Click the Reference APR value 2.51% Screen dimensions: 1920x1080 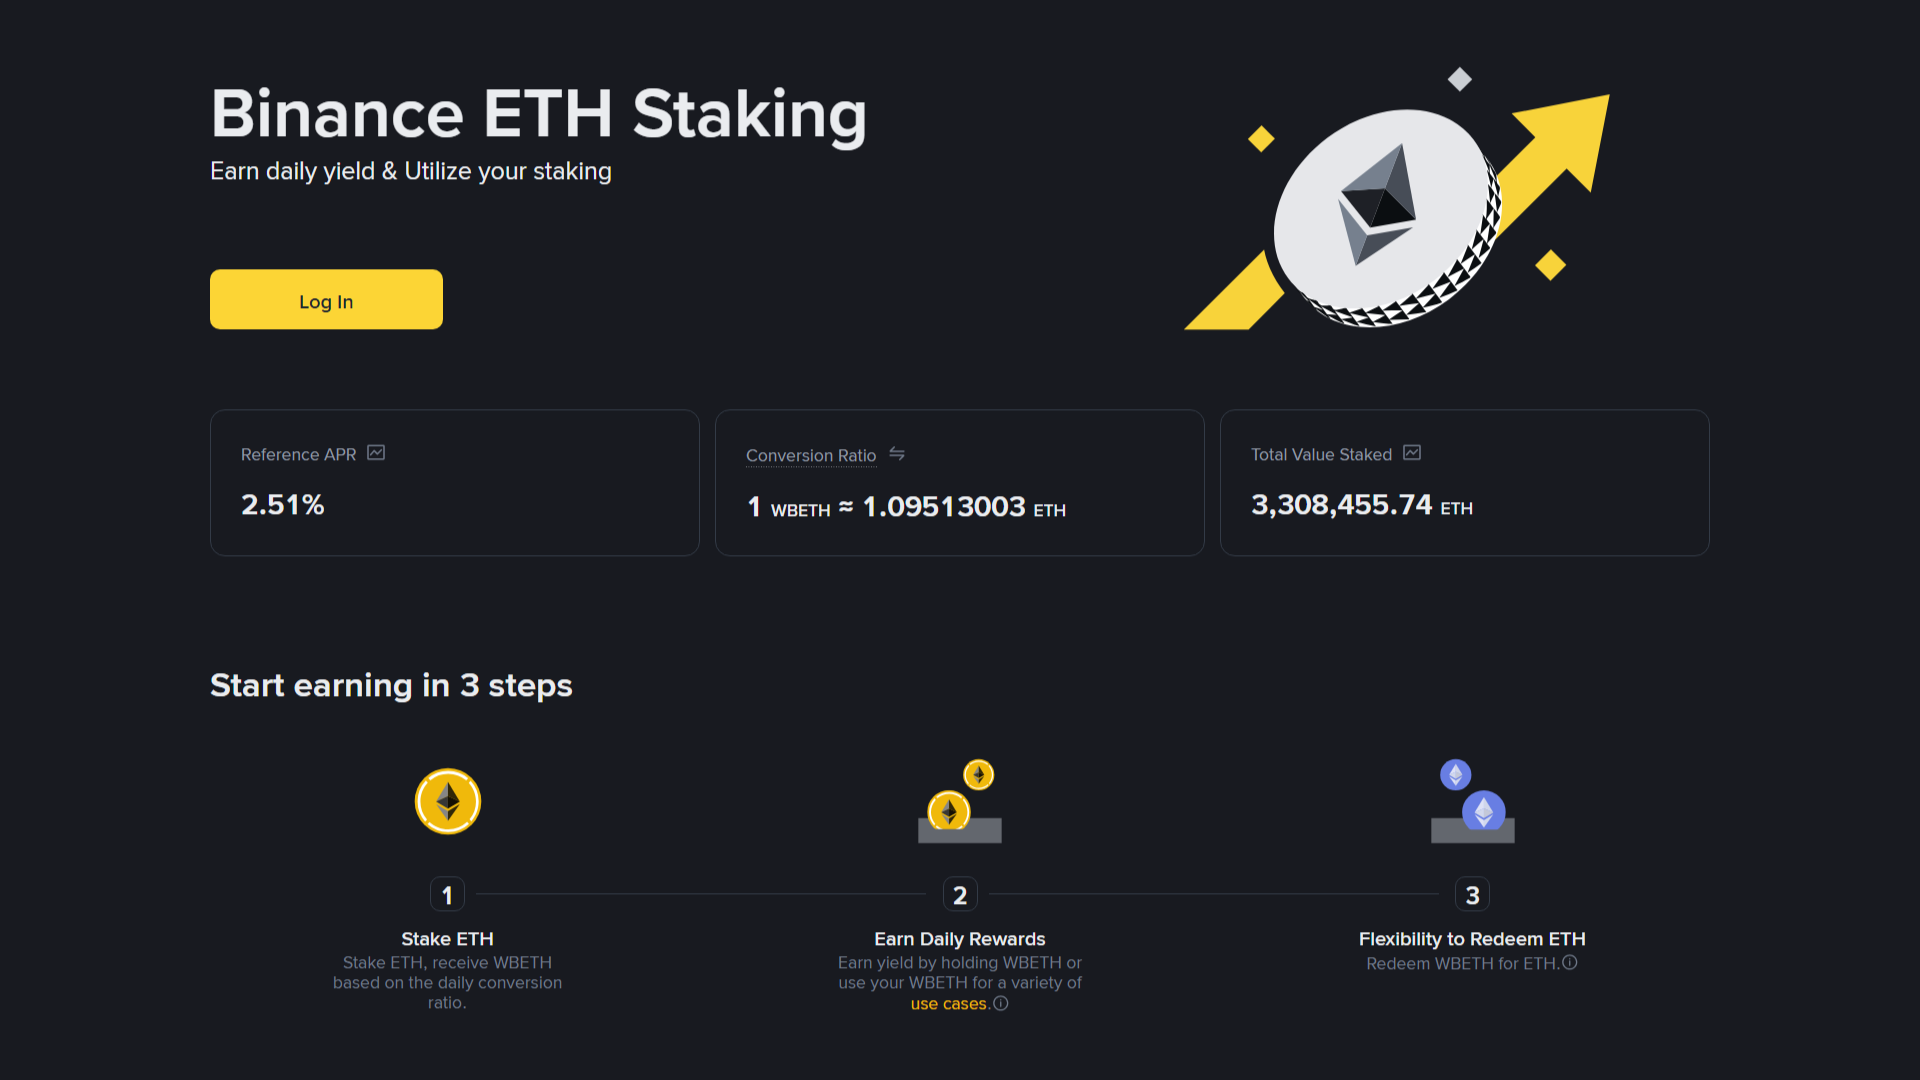[283, 505]
